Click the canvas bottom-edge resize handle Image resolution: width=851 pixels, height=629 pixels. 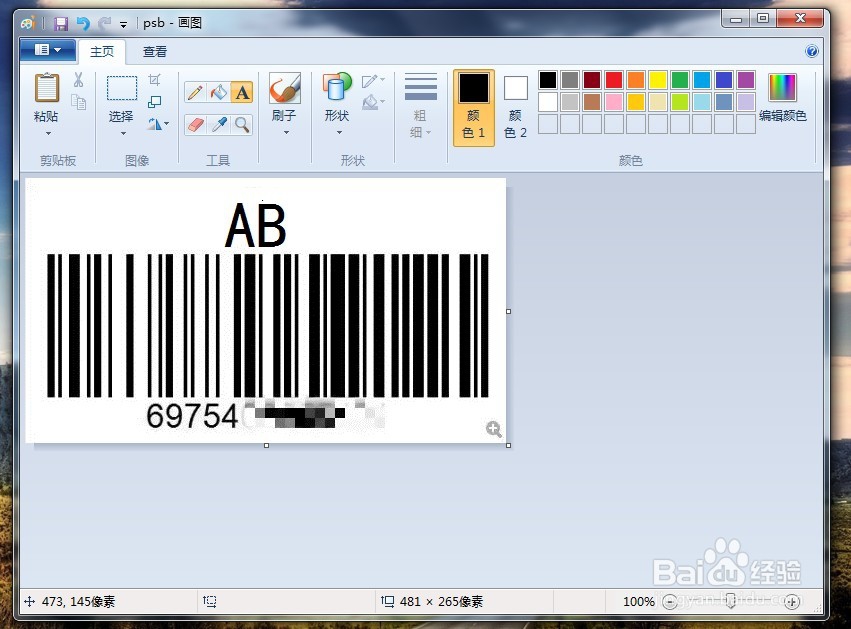pyautogui.click(x=266, y=446)
